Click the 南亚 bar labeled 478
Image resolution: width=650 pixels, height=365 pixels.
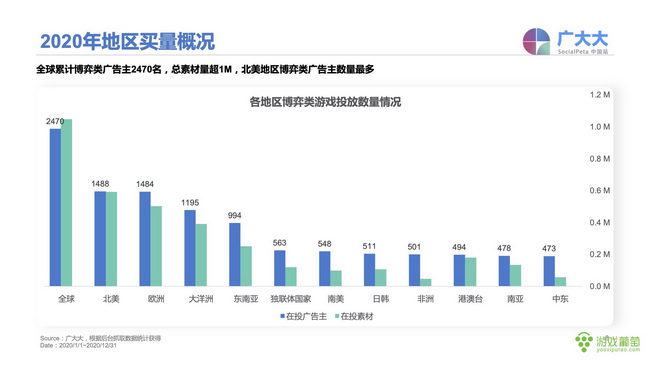coord(504,271)
